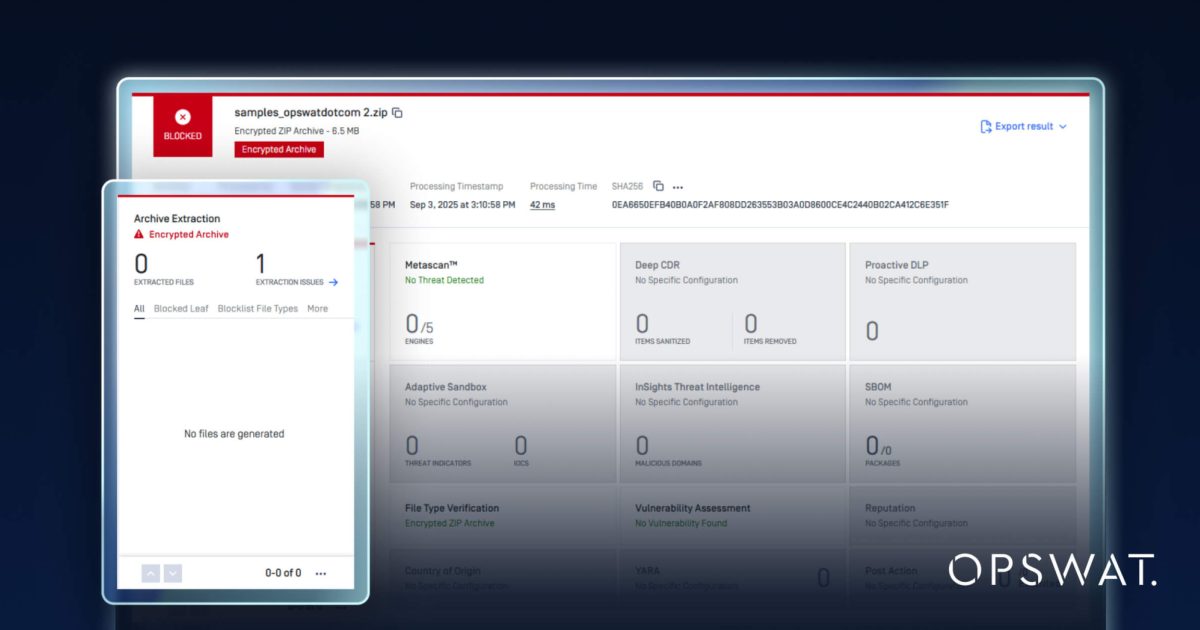
Task: Go to next page with down arrow
Action: (x=173, y=573)
